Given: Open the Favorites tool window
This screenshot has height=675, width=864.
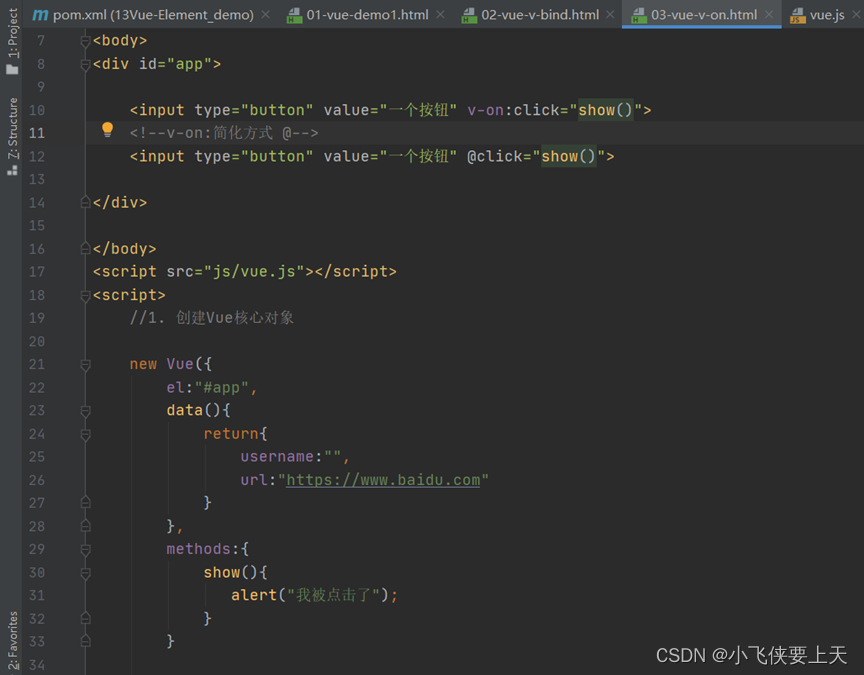Looking at the screenshot, I should [x=12, y=641].
